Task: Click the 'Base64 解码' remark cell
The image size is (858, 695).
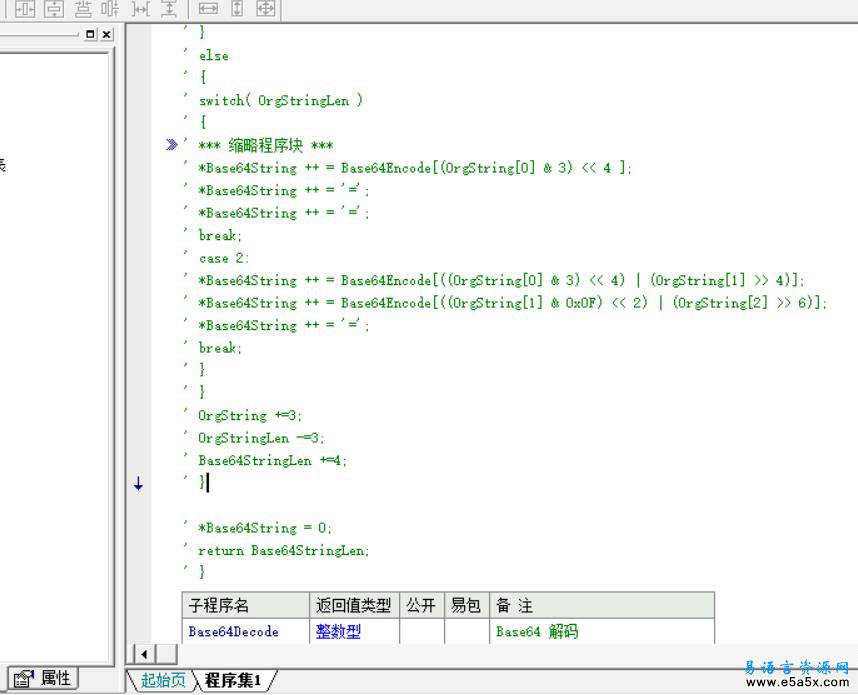Action: (602, 632)
